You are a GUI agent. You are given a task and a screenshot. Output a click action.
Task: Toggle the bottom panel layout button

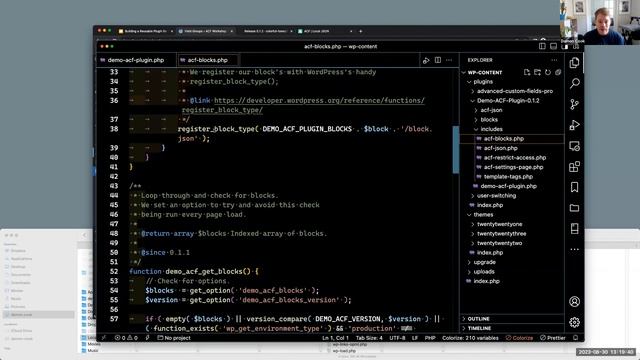[x=553, y=47]
